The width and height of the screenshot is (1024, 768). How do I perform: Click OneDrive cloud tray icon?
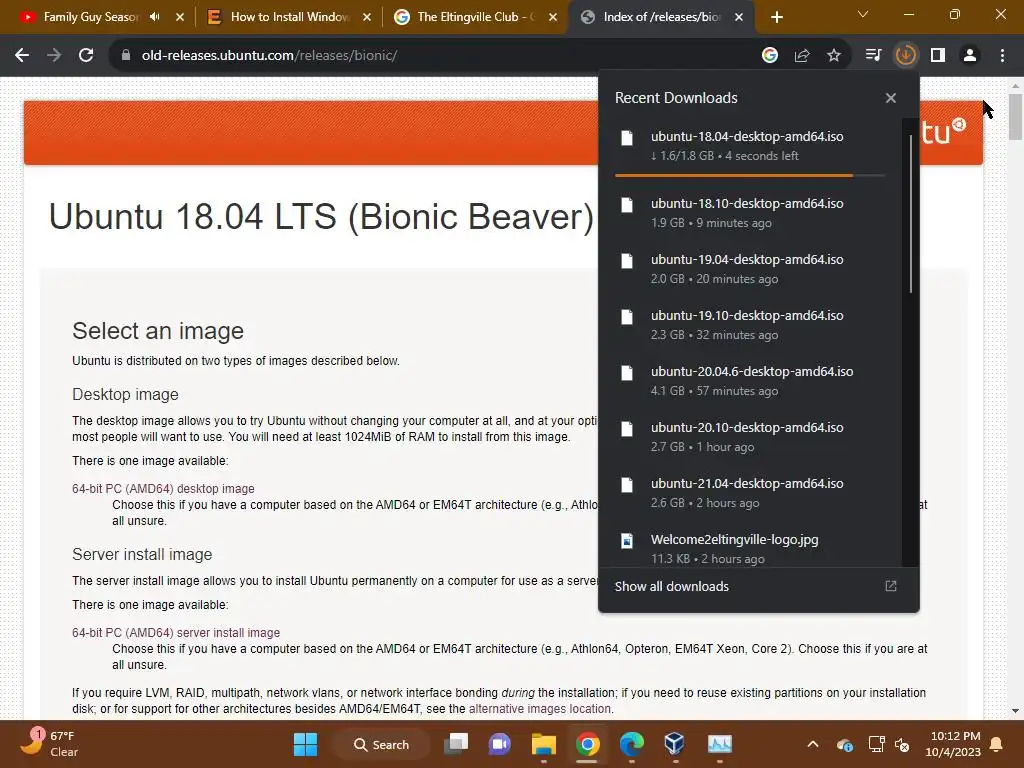click(844, 745)
